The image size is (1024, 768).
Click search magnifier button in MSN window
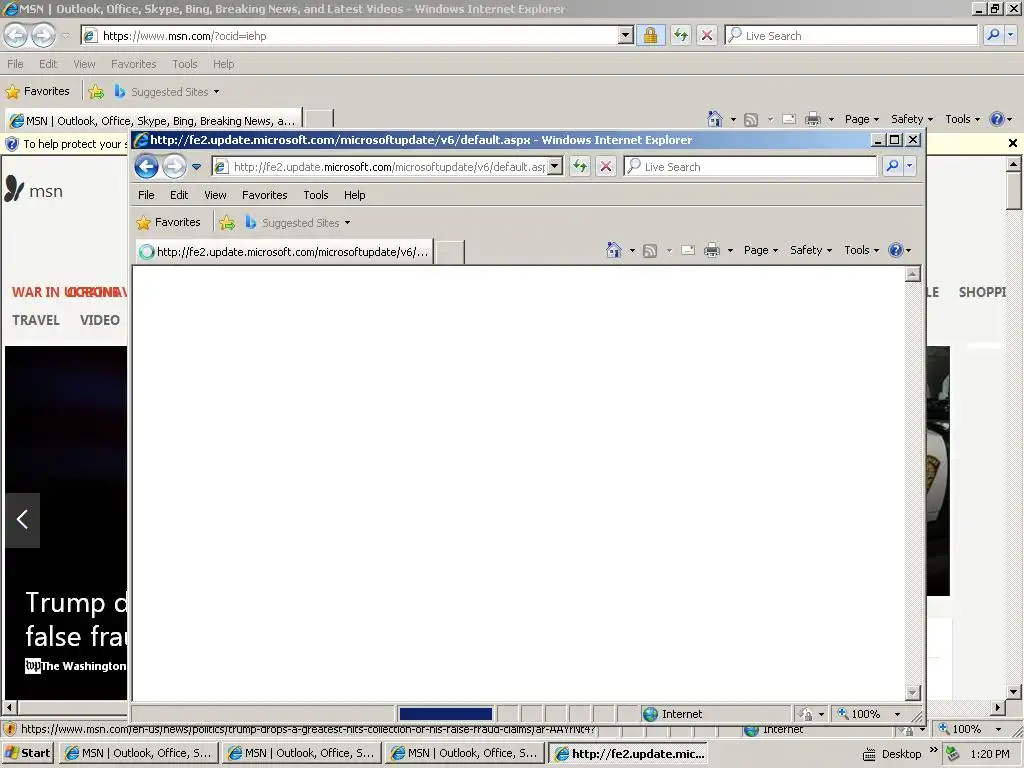[993, 35]
